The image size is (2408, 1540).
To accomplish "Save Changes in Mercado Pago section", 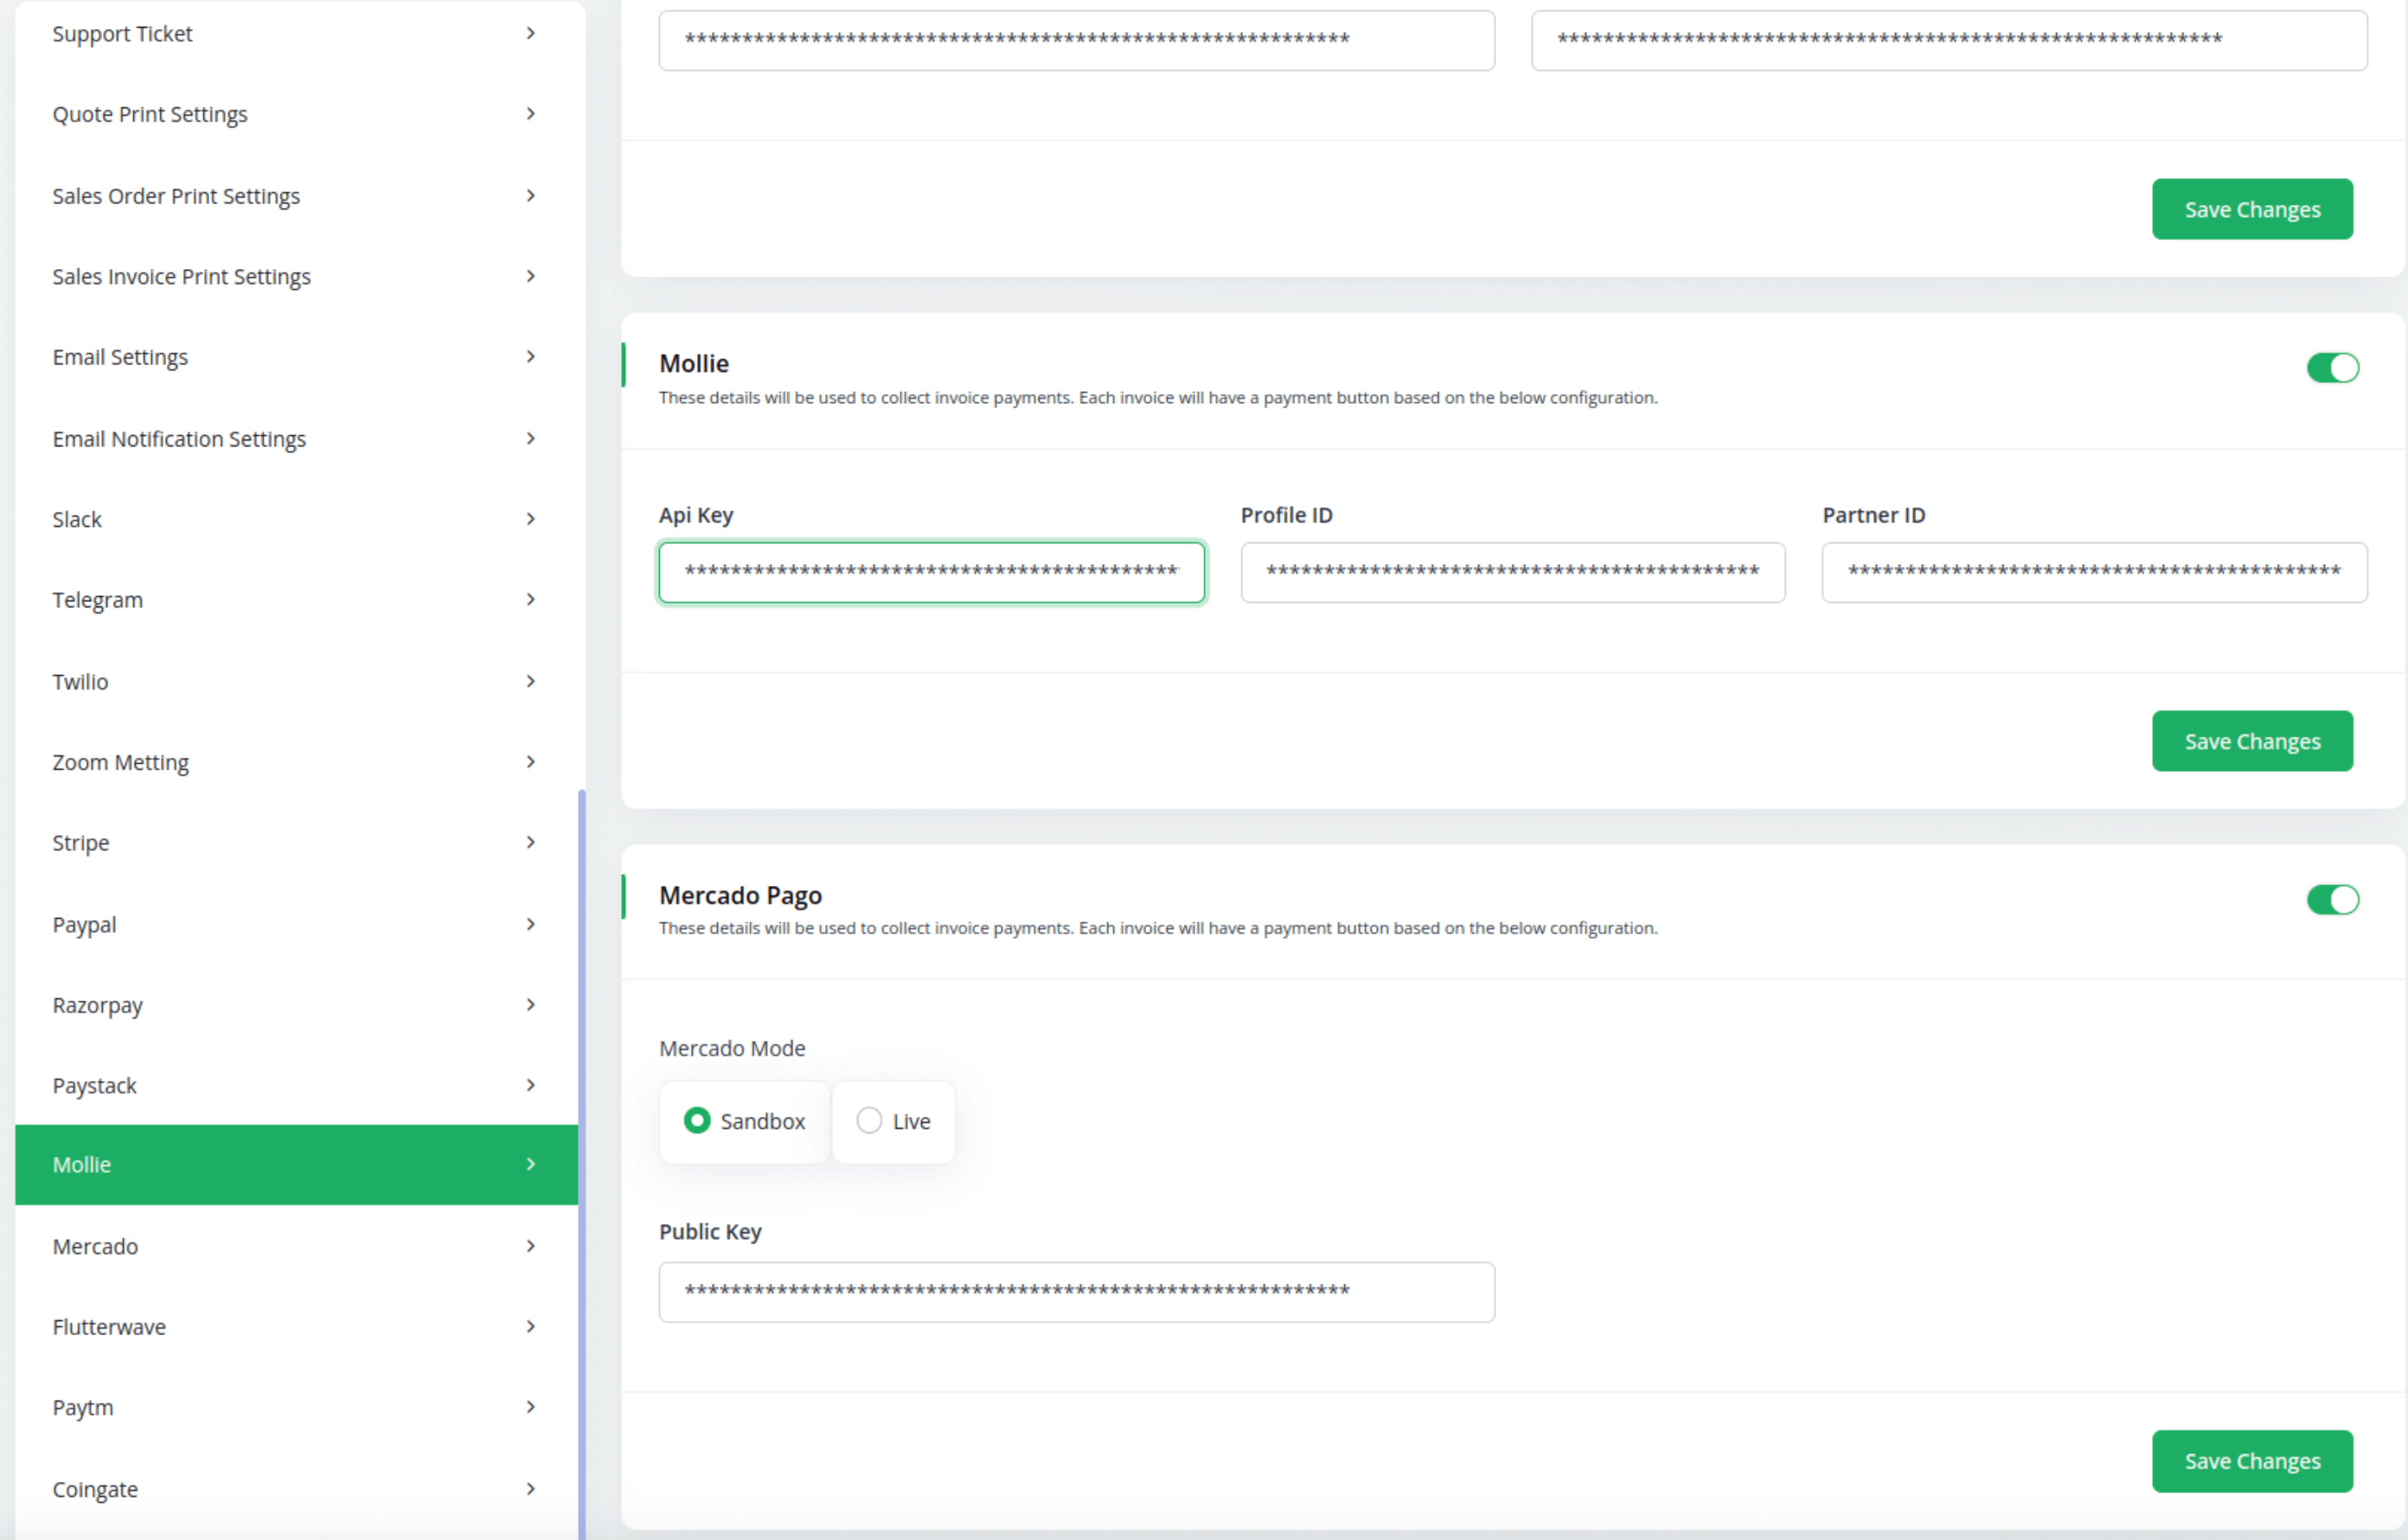I will click(2252, 1461).
